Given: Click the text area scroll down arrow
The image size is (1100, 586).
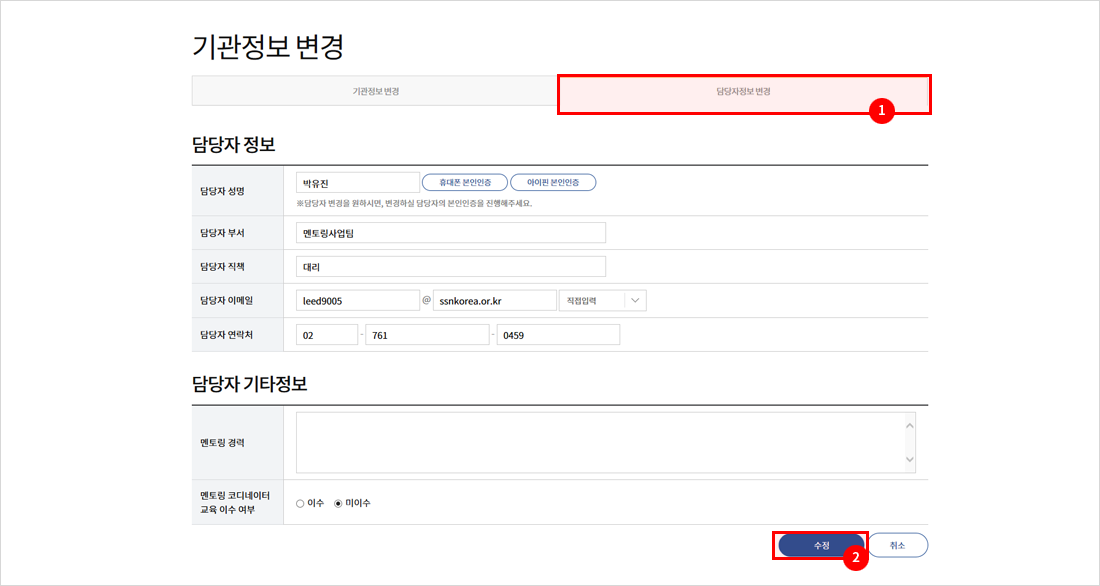Looking at the screenshot, I should 909,460.
